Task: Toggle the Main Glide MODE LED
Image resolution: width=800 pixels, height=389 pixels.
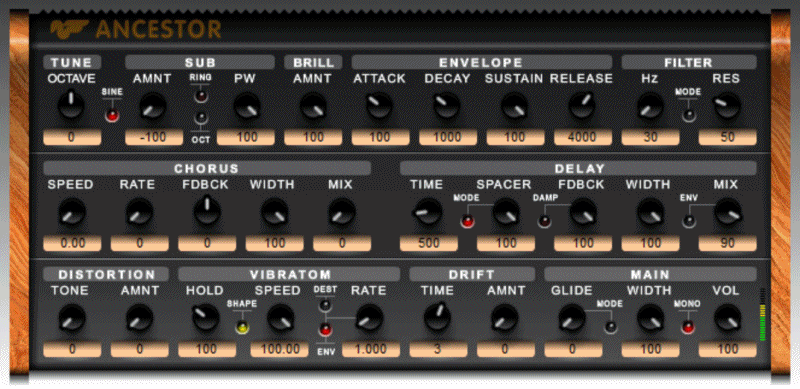Action: click(611, 327)
